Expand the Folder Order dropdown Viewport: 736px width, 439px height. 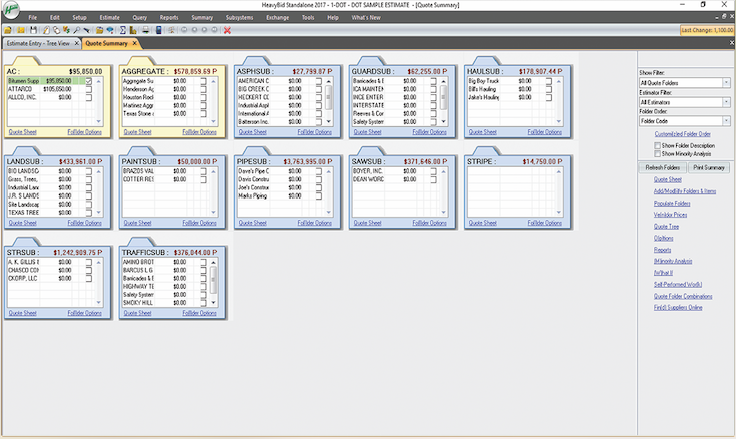[x=726, y=120]
